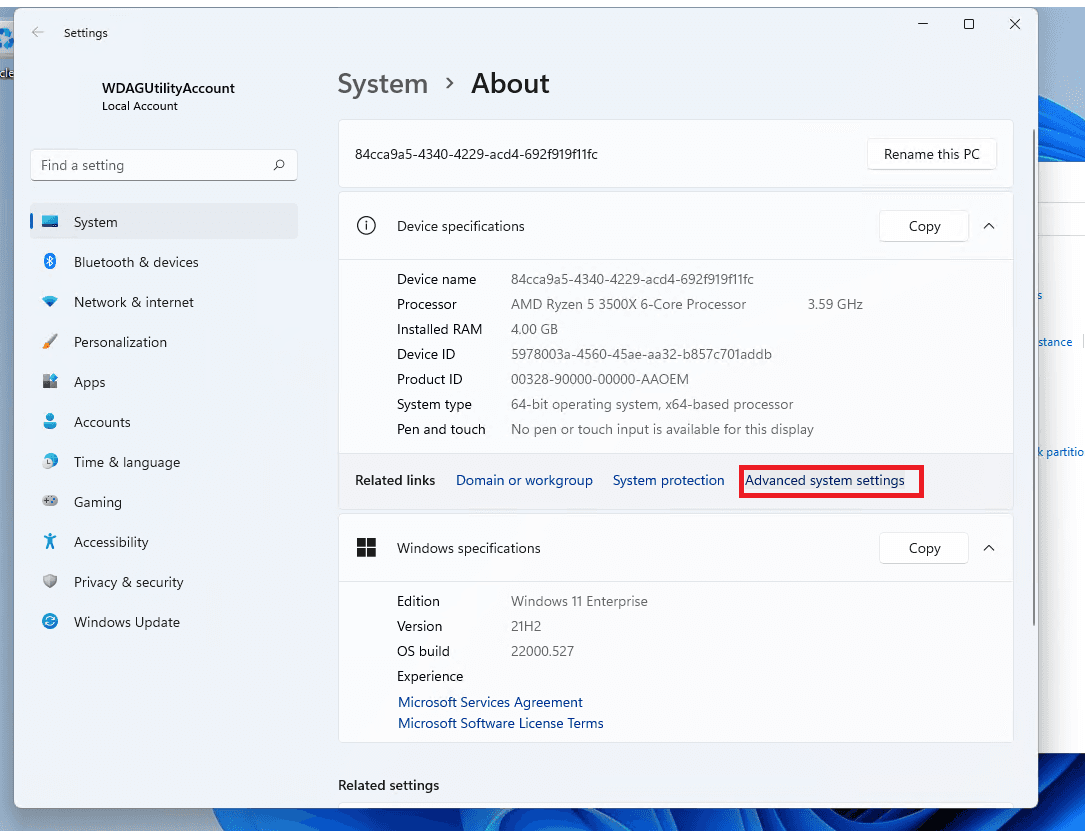Click the Accounts person icon
This screenshot has height=831, width=1085.
point(50,421)
